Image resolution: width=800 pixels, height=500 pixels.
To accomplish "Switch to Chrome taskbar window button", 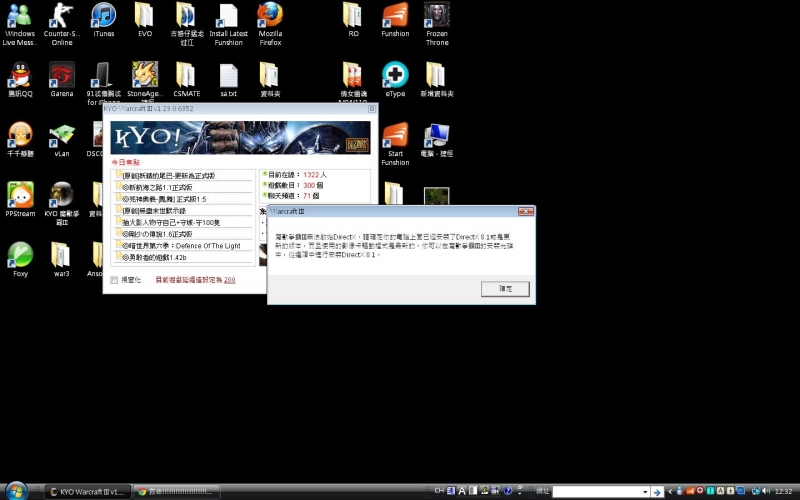I will point(177,492).
